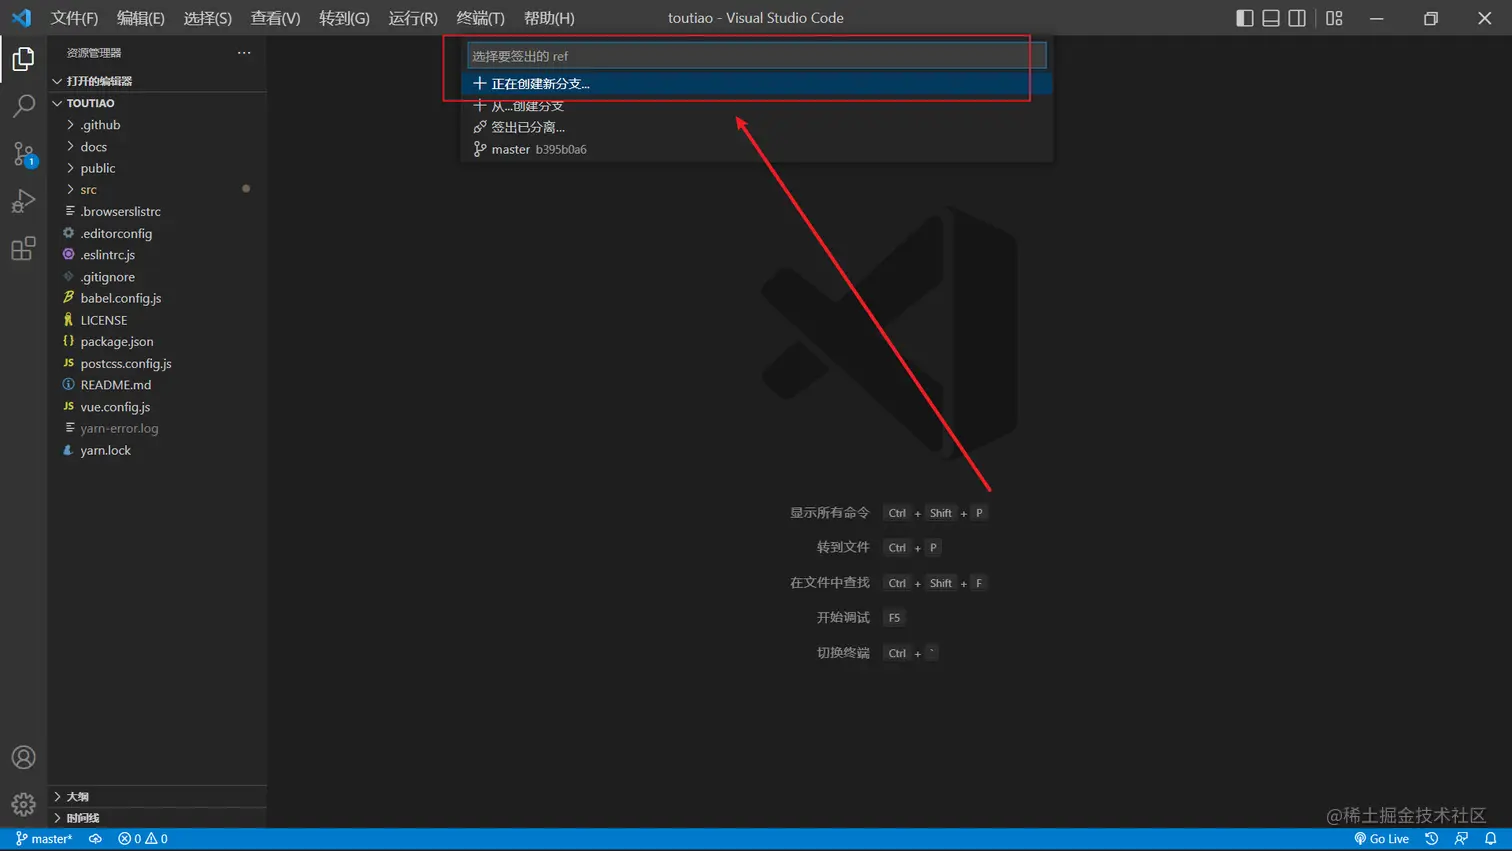Click the feedback person icon in status bar
The height and width of the screenshot is (851, 1512).
coord(1461,839)
